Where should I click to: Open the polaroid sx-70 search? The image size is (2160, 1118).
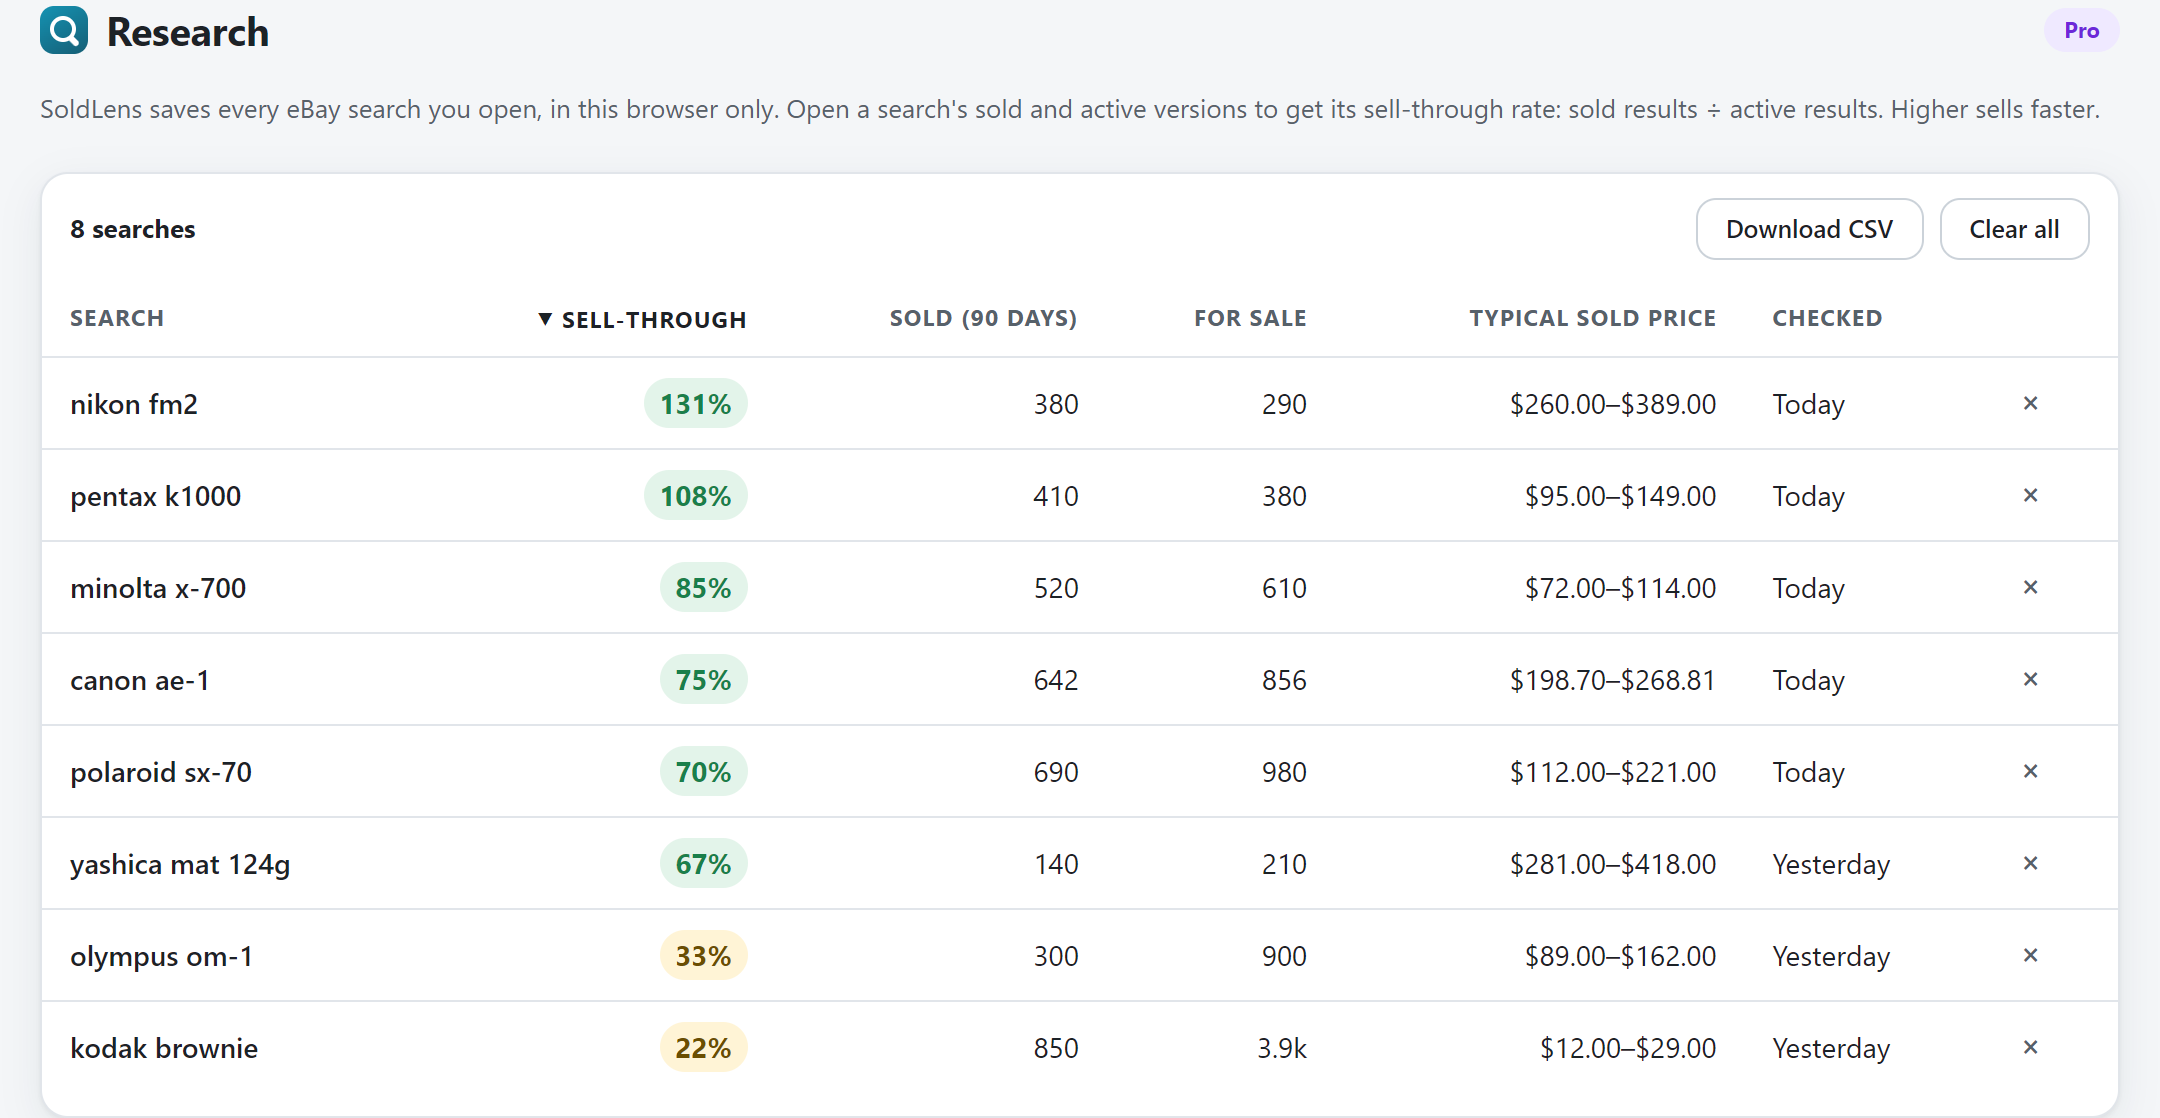pos(161,772)
